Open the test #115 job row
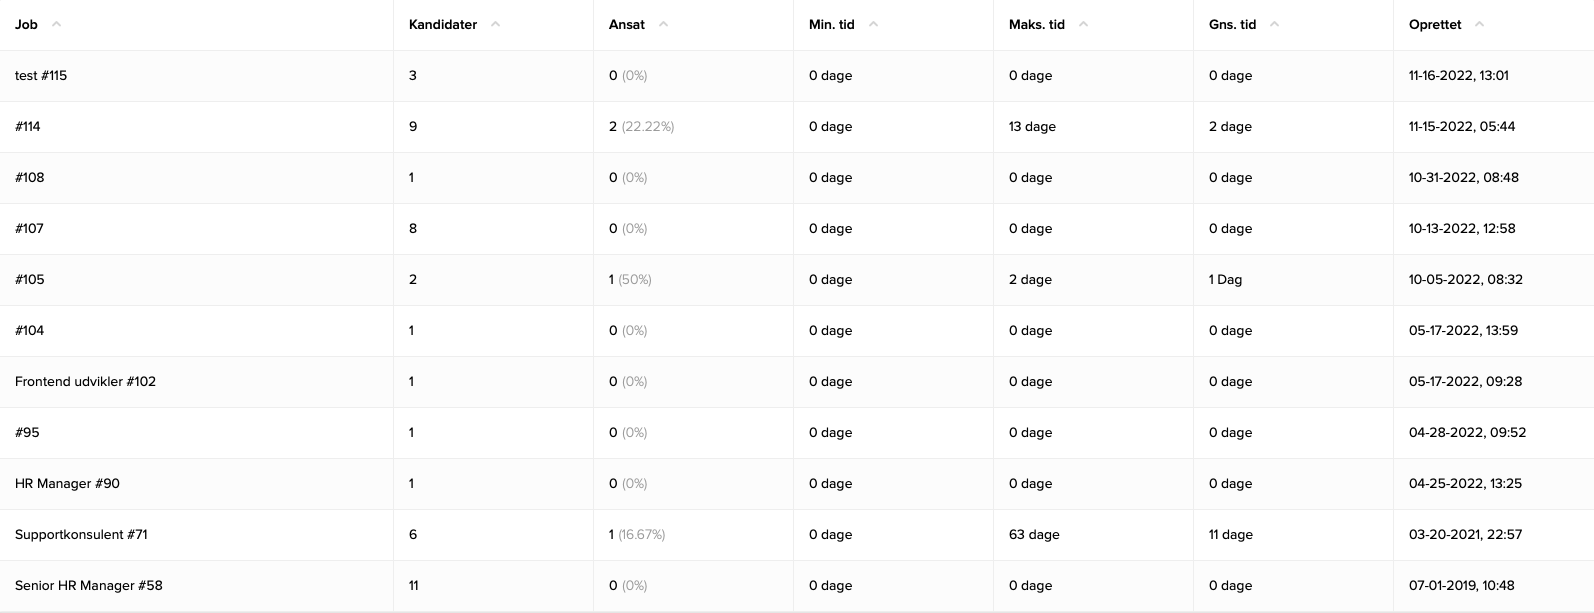The width and height of the screenshot is (1594, 613). click(x=41, y=75)
